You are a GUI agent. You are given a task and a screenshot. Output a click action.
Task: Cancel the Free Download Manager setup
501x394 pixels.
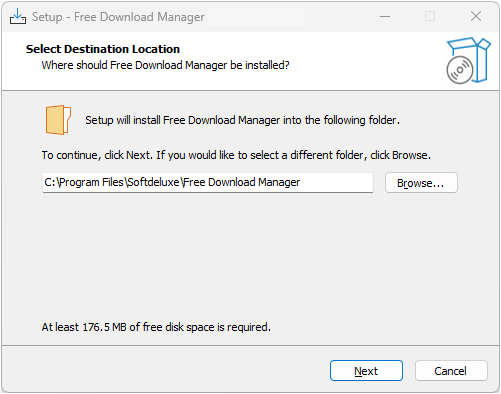pyautogui.click(x=451, y=370)
